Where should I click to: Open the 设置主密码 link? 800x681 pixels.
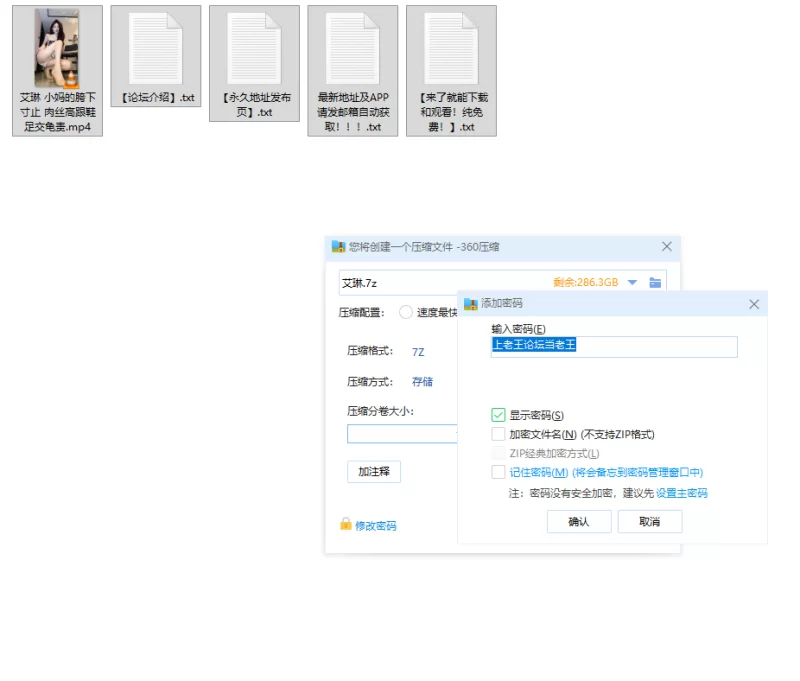[681, 493]
